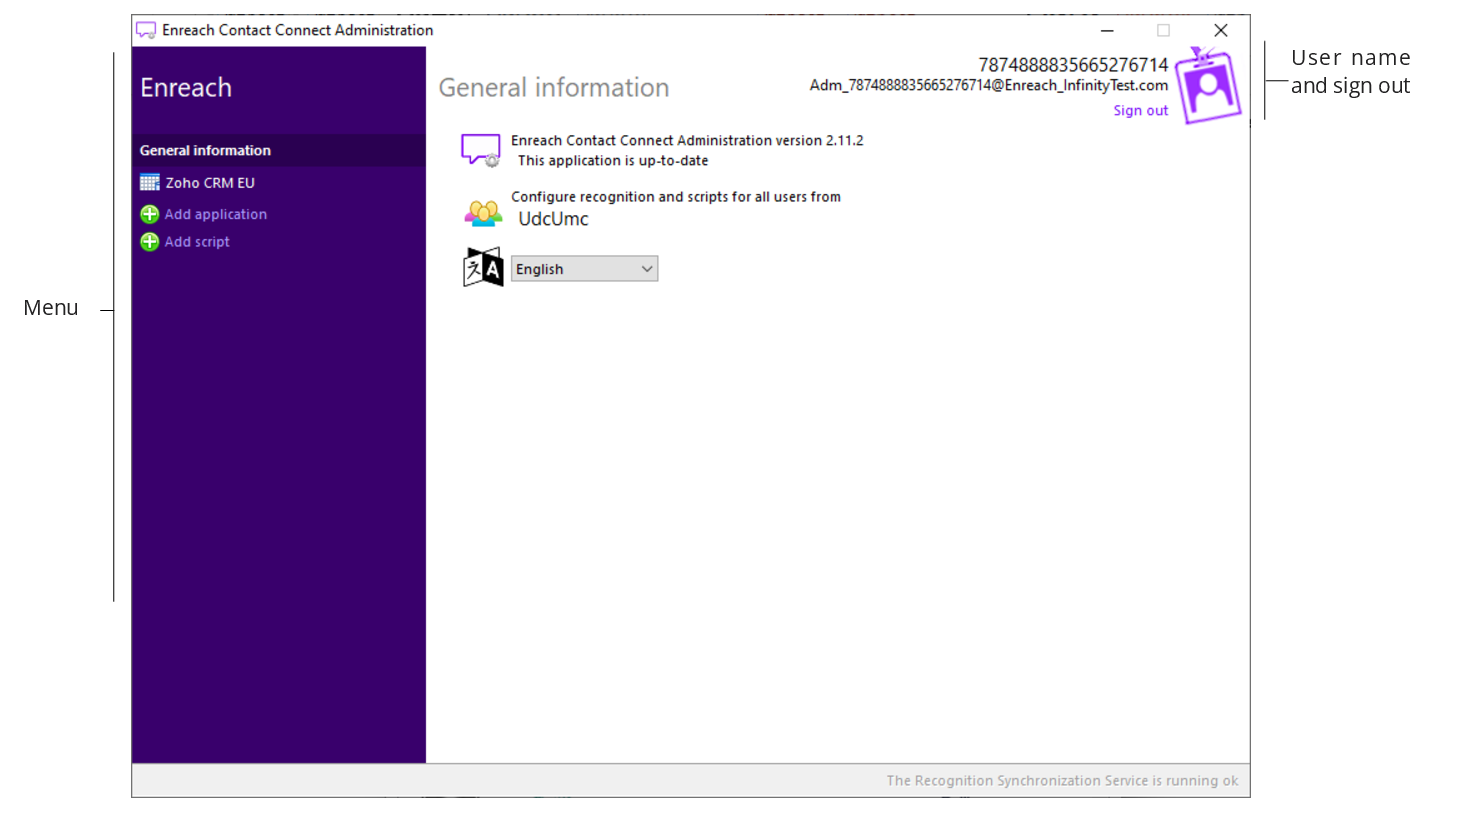The width and height of the screenshot is (1478, 819).
Task: Click the Add script link text
Action: 197,242
